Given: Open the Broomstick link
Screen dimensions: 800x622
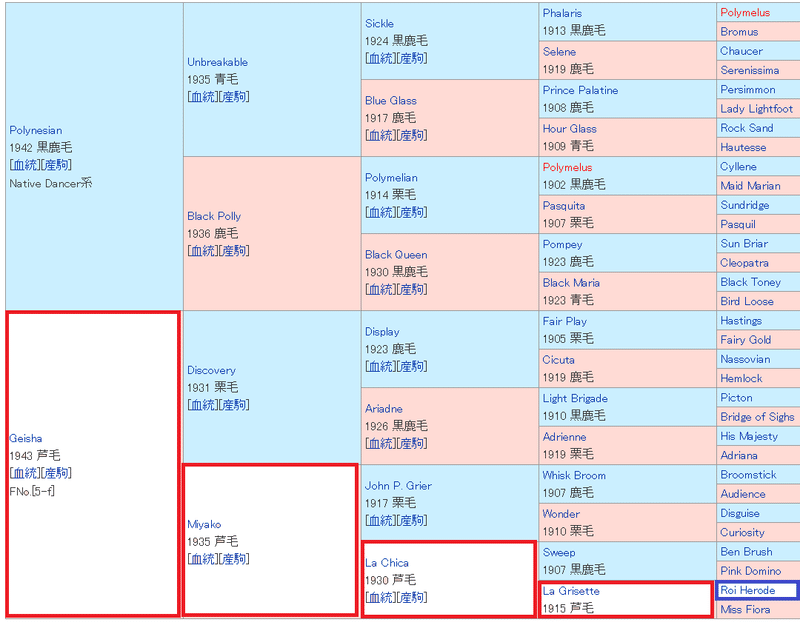Looking at the screenshot, I should coord(748,475).
